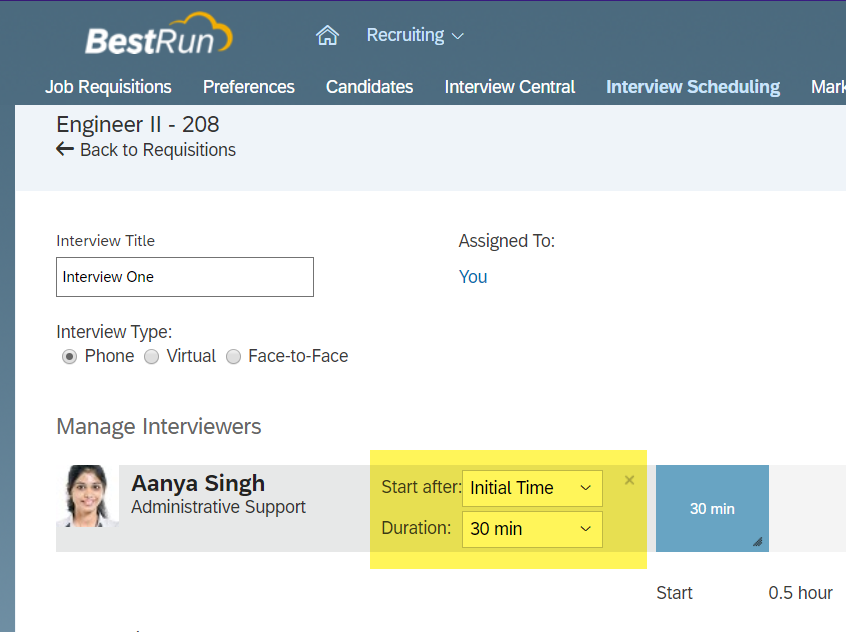This screenshot has width=846, height=632.
Task: Select the Face-to-Face interview type
Action: (x=233, y=357)
